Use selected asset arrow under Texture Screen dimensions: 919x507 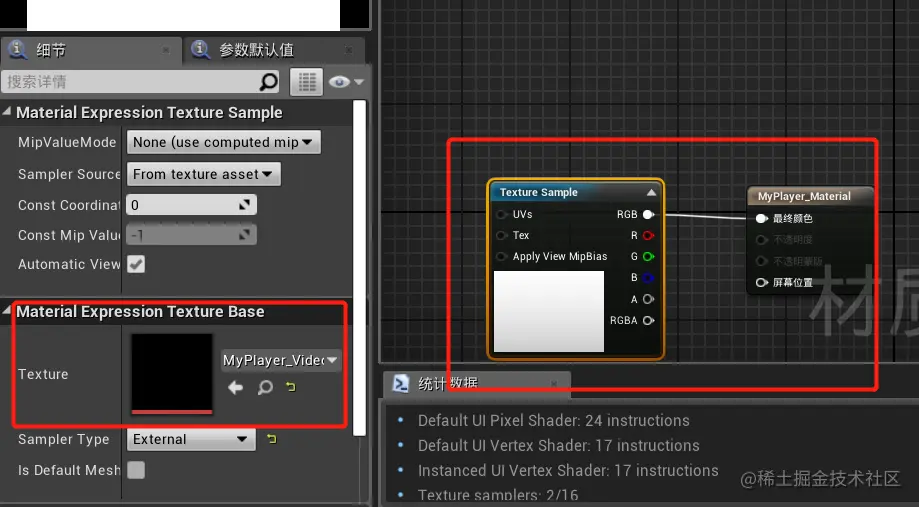click(236, 387)
